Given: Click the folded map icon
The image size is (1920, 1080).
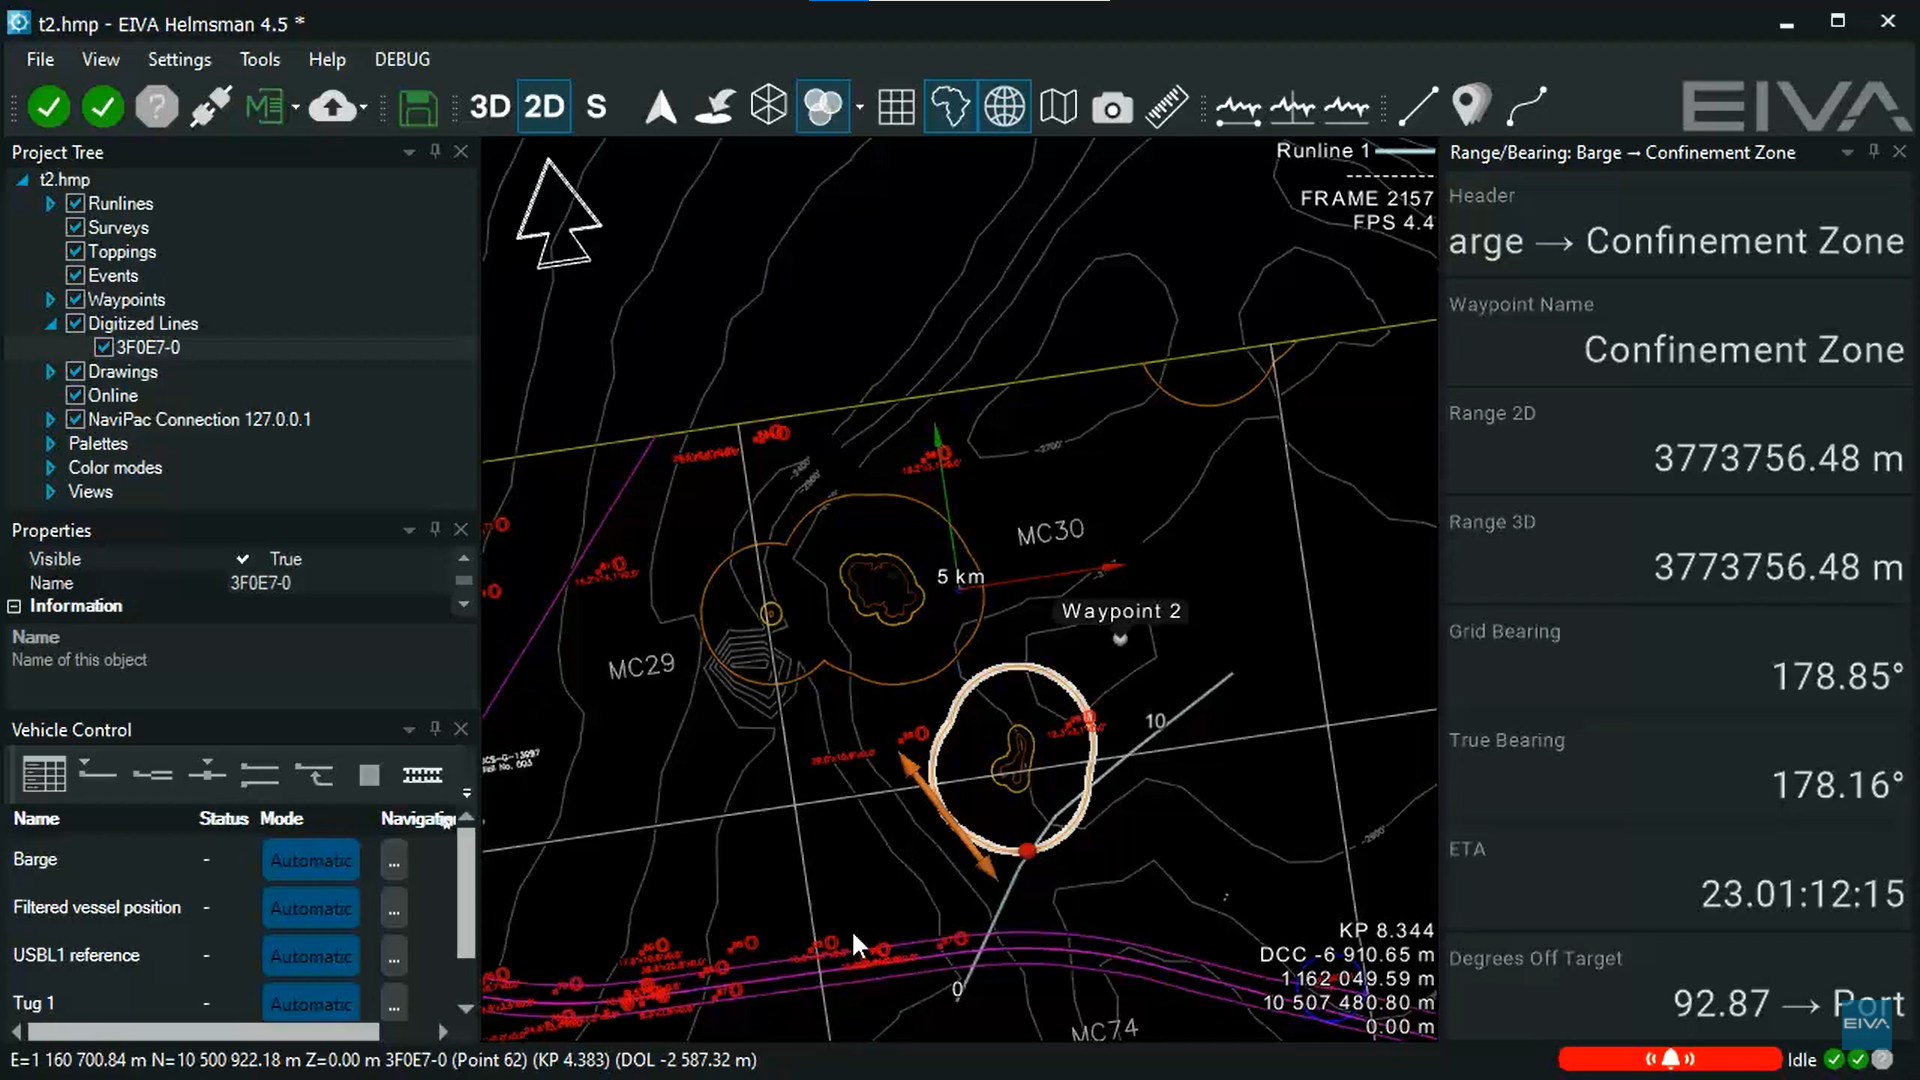Looking at the screenshot, I should pyautogui.click(x=1058, y=106).
